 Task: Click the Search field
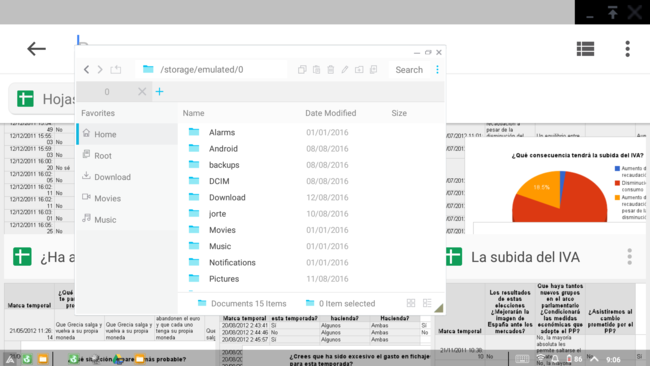coord(409,70)
